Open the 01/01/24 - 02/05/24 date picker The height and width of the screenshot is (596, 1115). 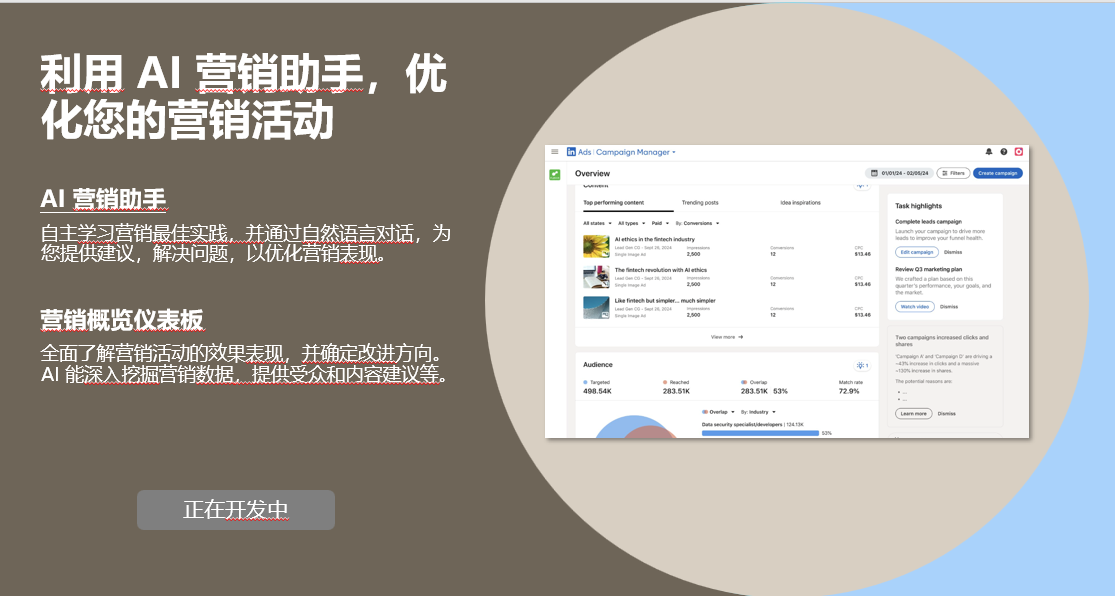[x=900, y=173]
